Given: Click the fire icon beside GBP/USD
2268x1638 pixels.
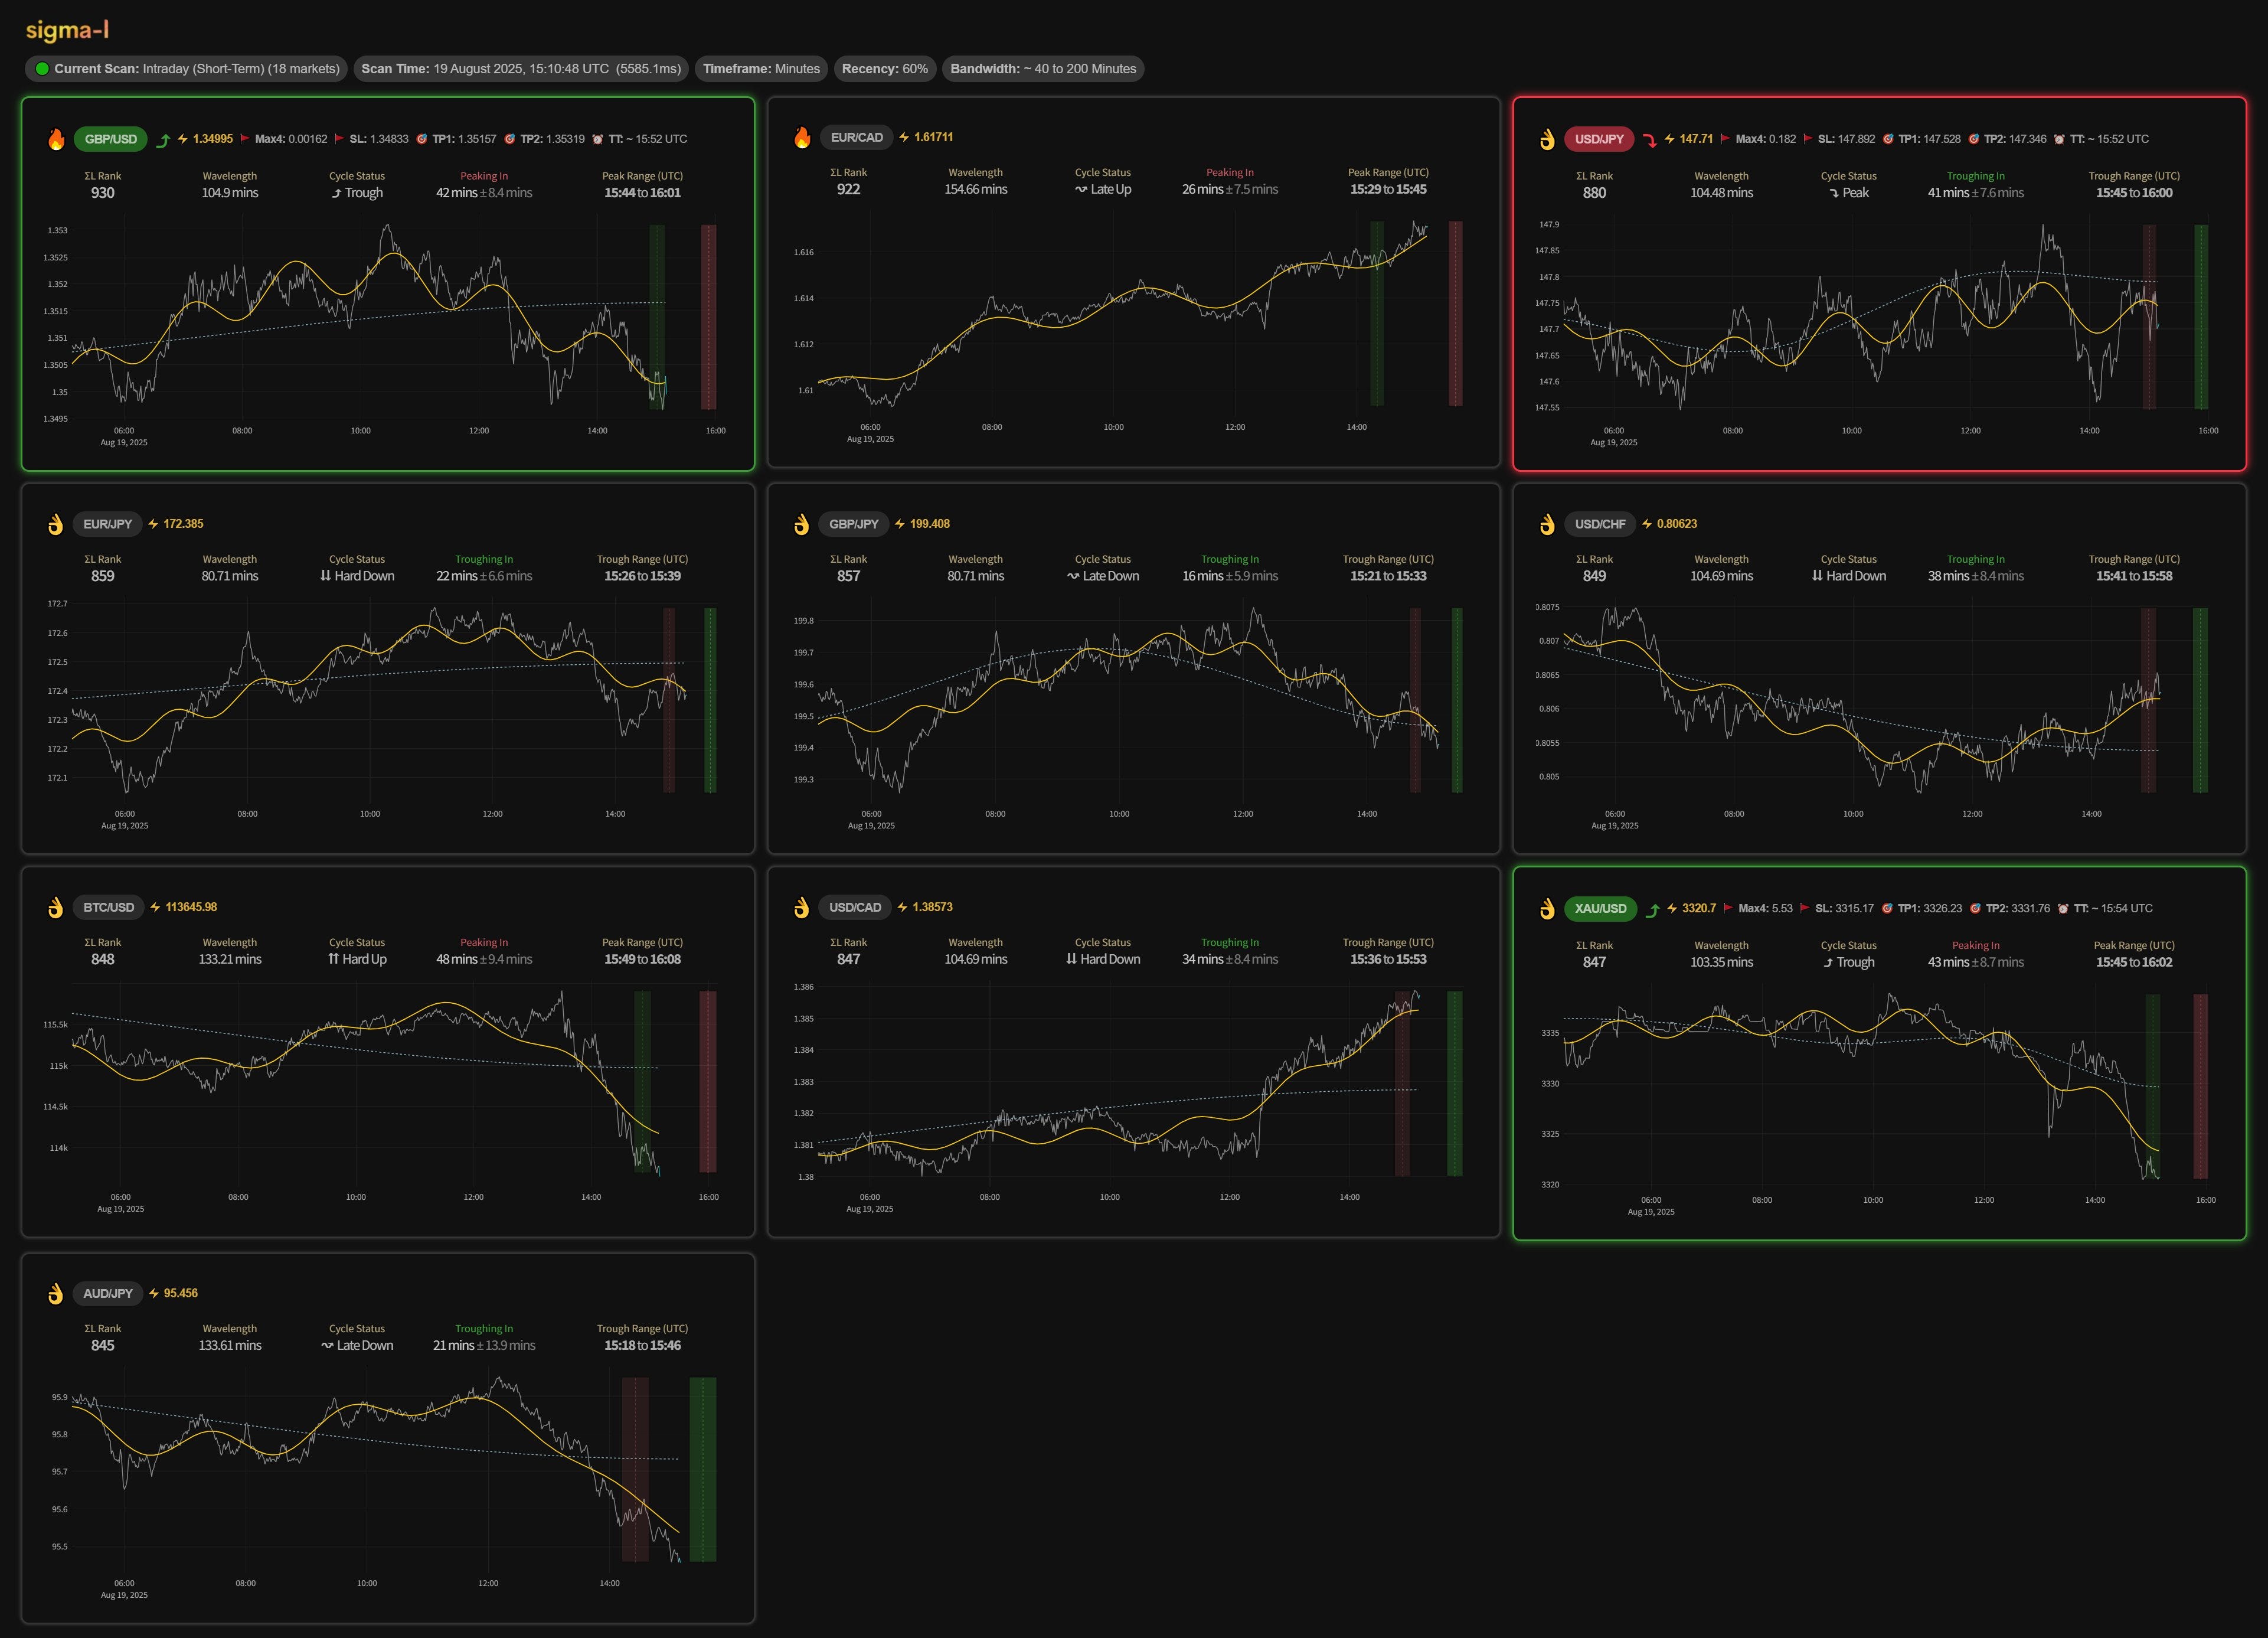Looking at the screenshot, I should 56,139.
